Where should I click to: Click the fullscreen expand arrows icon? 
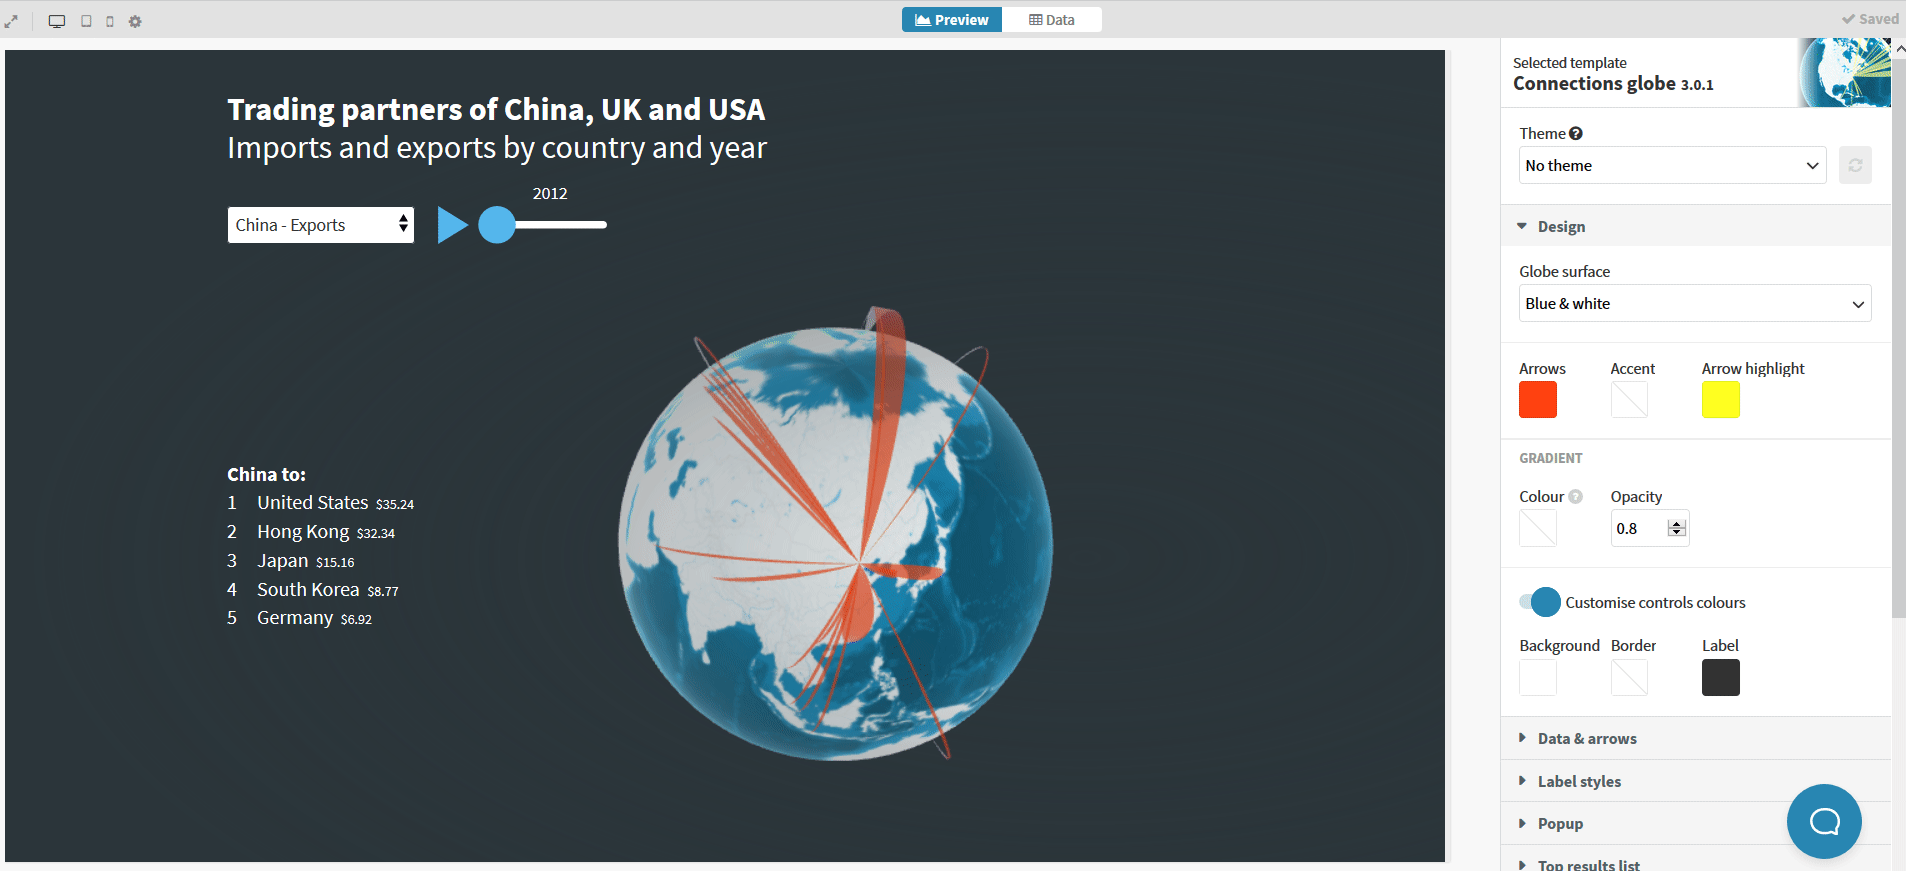click(x=11, y=21)
